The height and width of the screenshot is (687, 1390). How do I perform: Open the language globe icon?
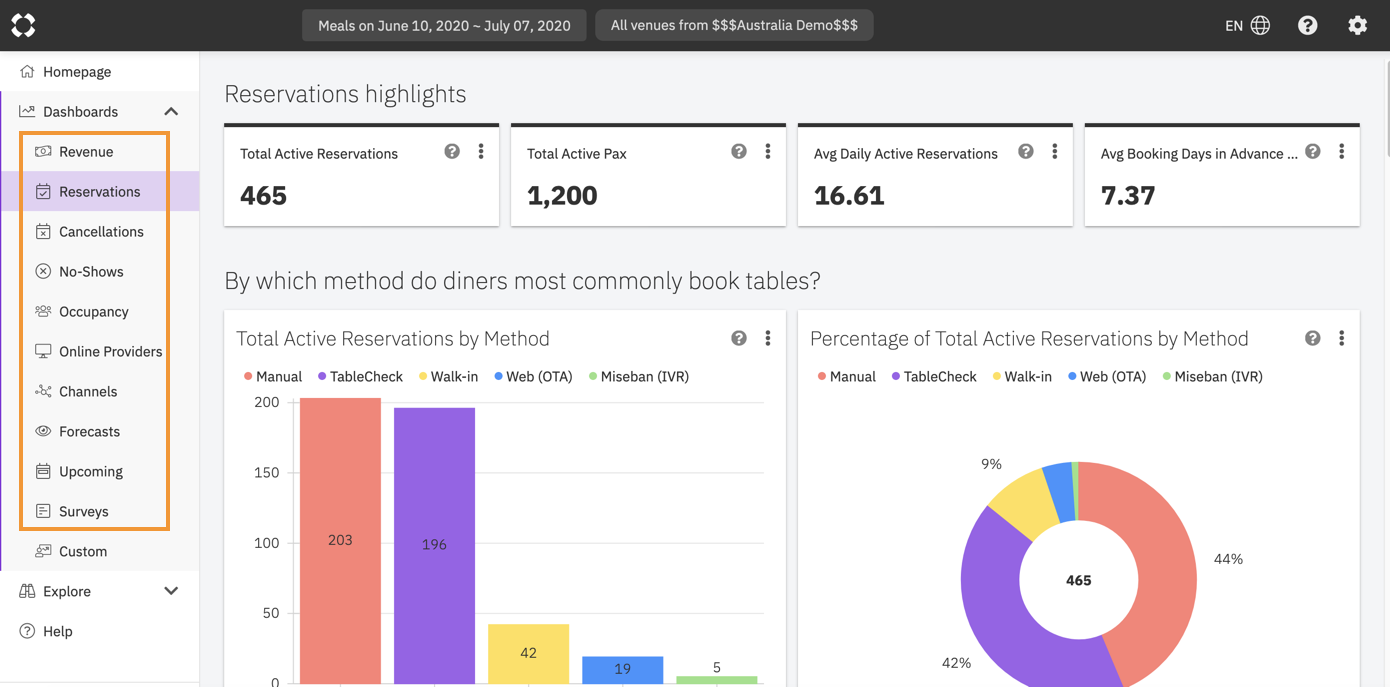click(x=1260, y=25)
